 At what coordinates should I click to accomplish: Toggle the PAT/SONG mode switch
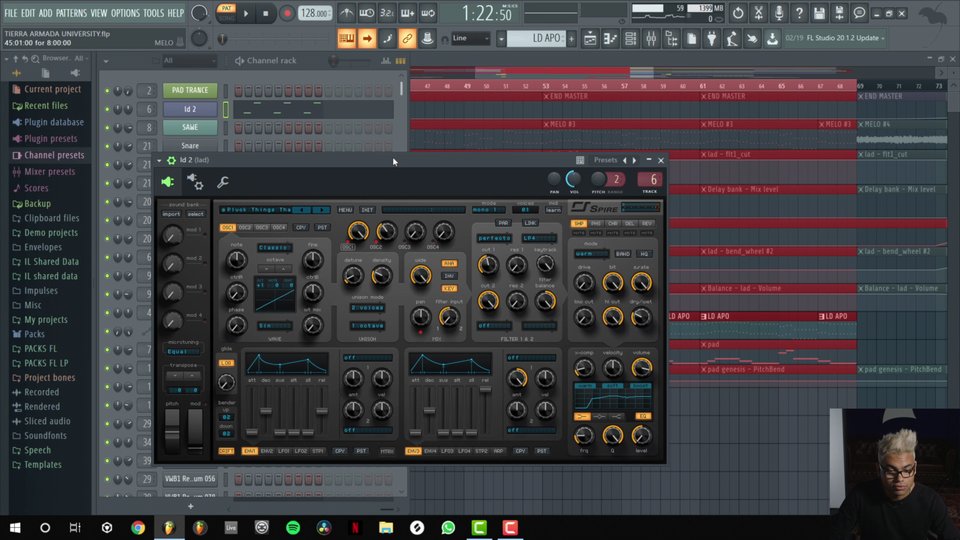(226, 12)
